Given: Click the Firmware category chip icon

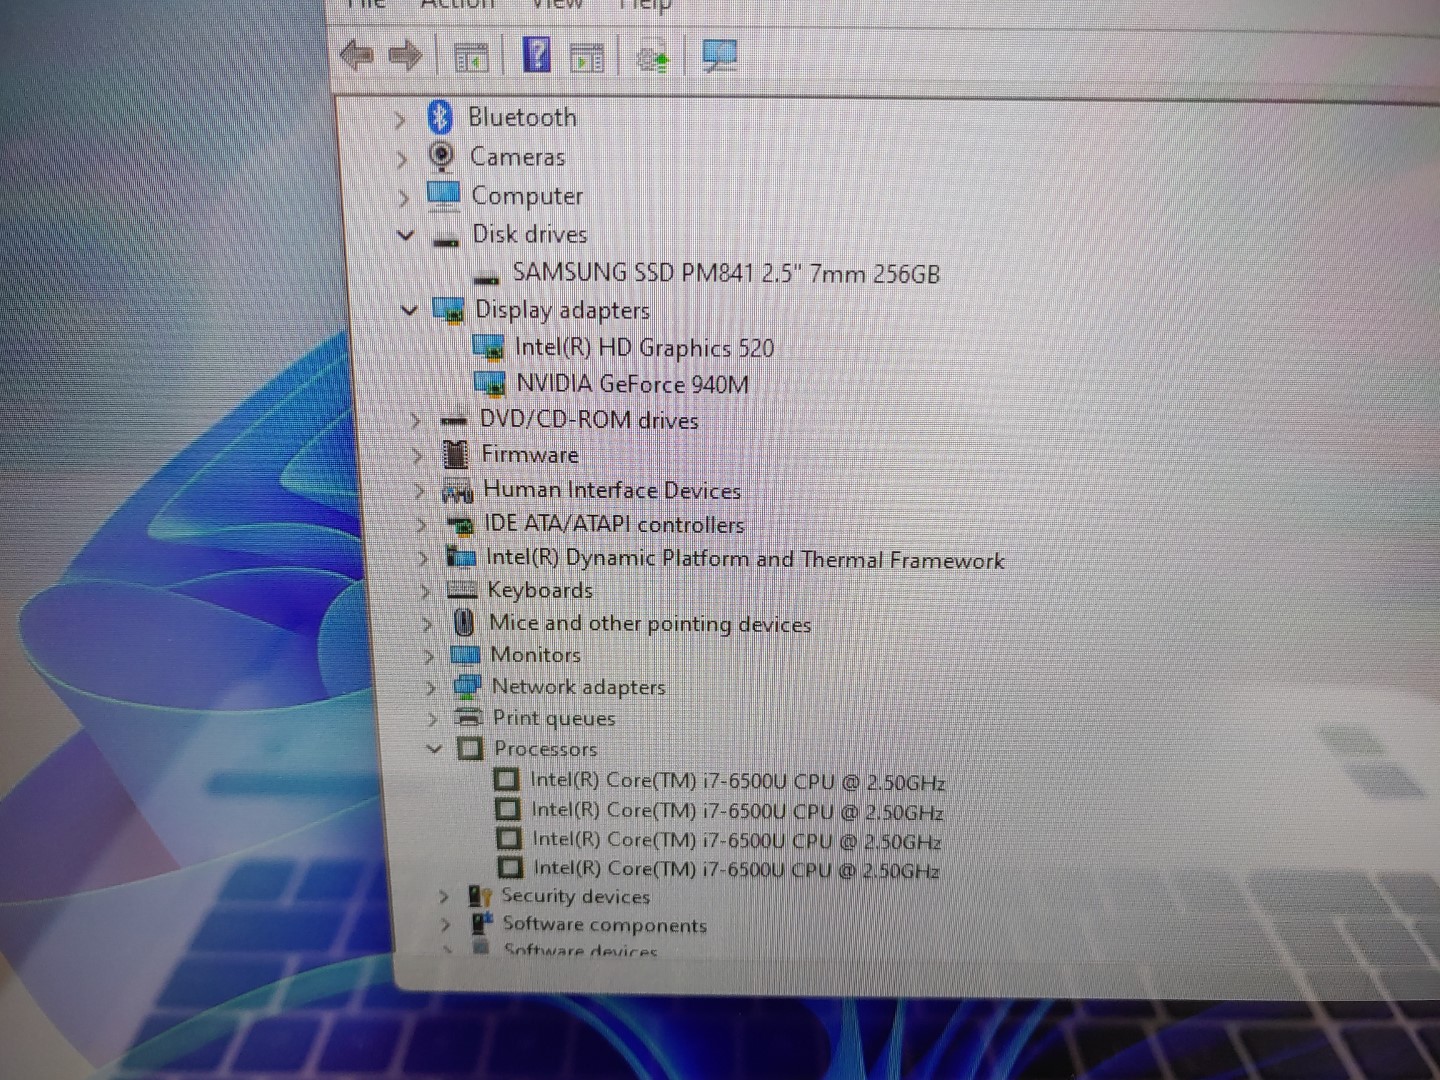Looking at the screenshot, I should click(x=455, y=454).
